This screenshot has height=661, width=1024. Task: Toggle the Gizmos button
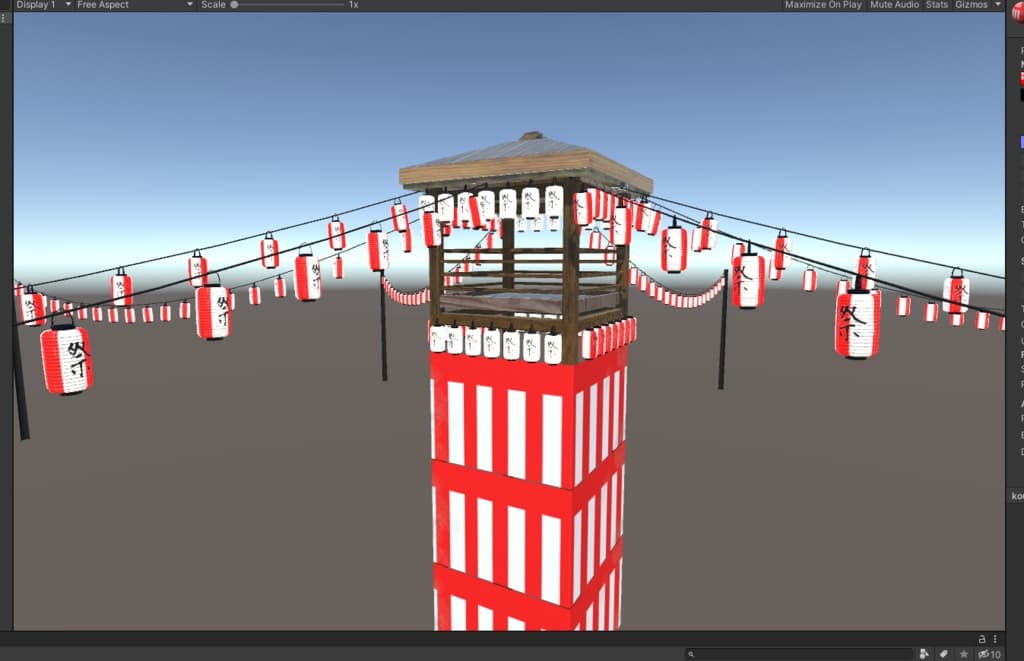coord(970,5)
